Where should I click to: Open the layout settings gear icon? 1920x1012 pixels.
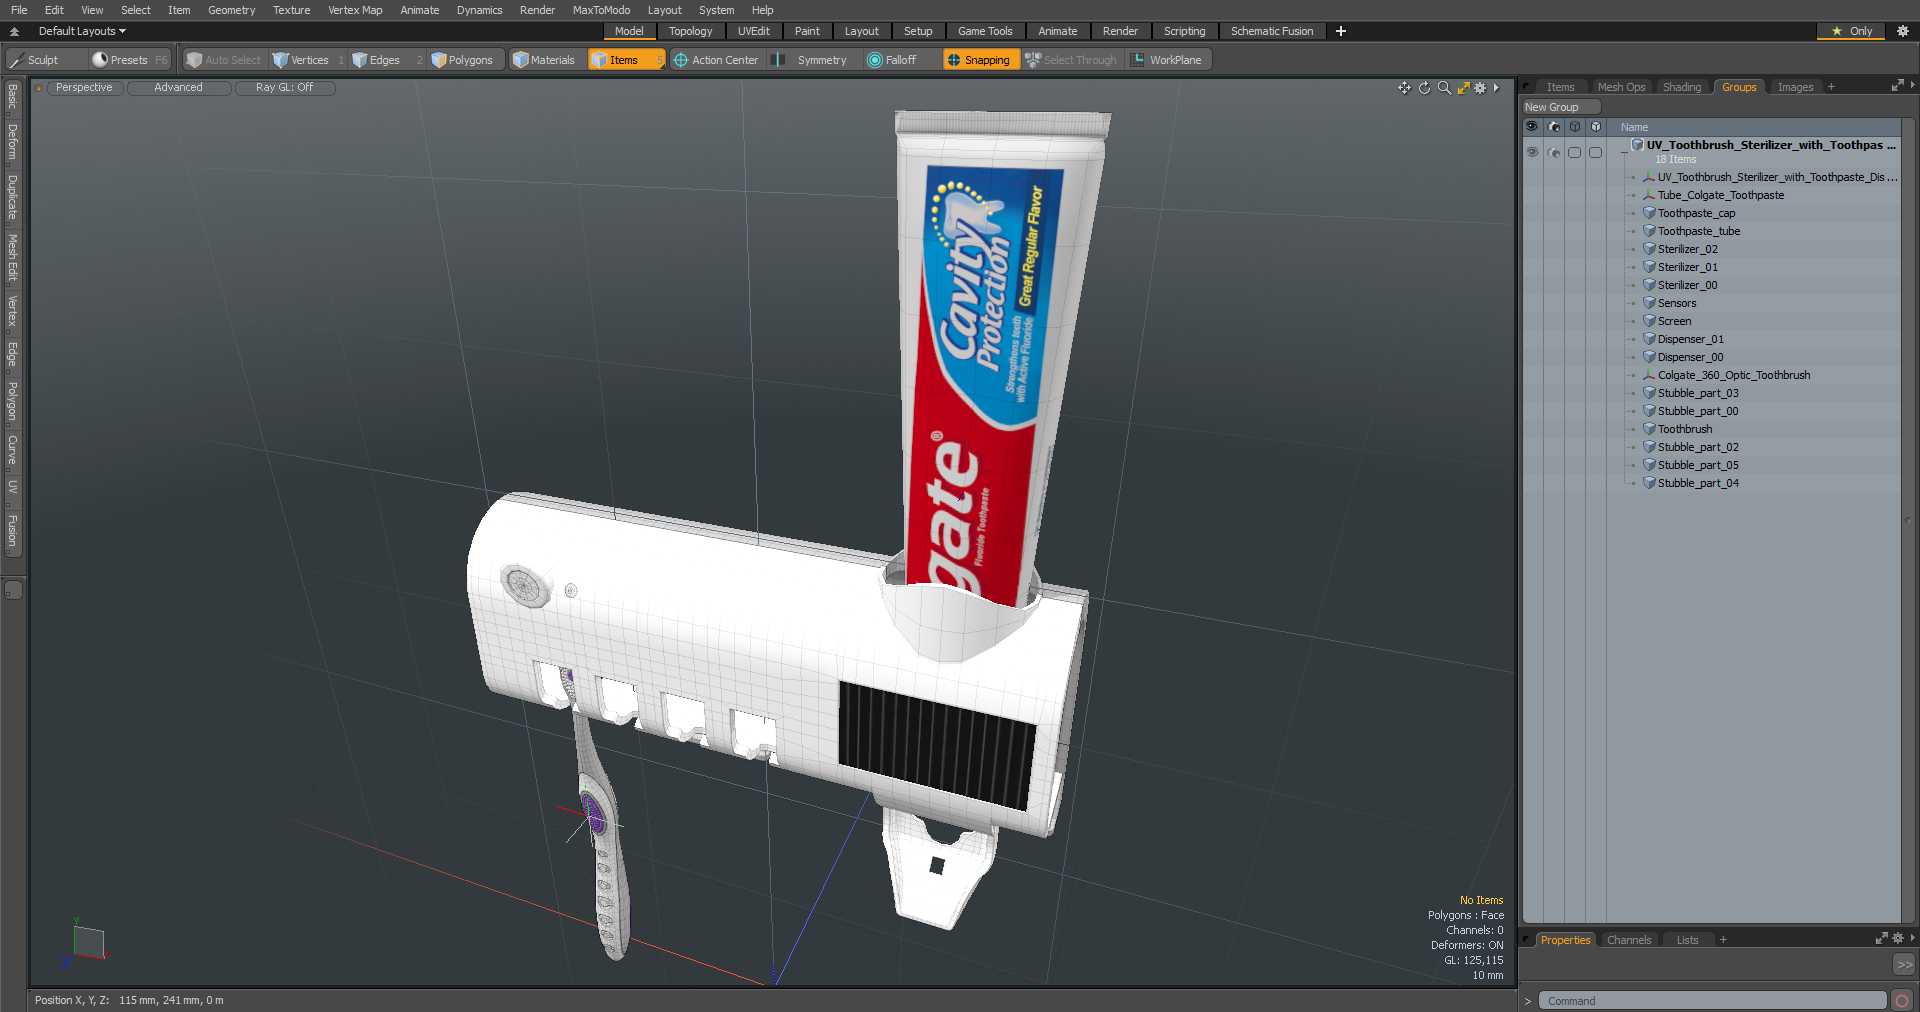coord(1903,31)
